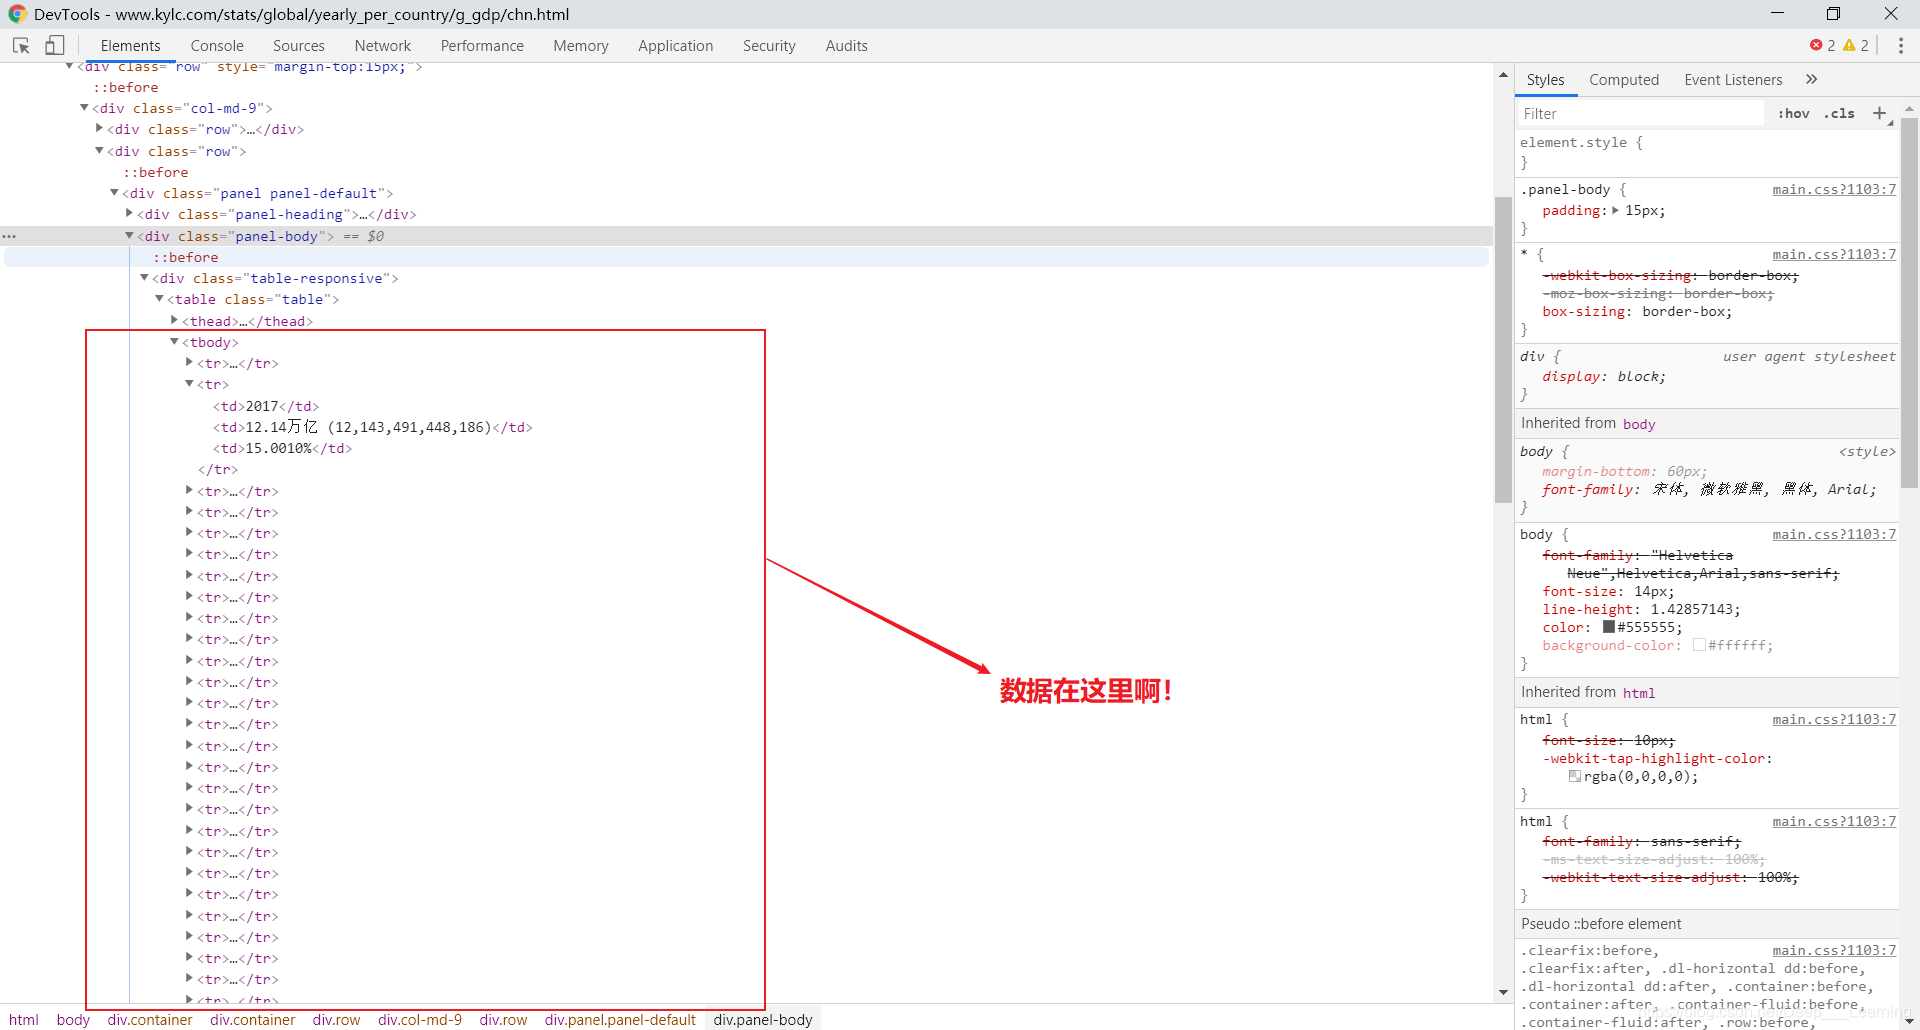The width and height of the screenshot is (1920, 1030).
Task: Open the Sources tab
Action: pos(298,46)
